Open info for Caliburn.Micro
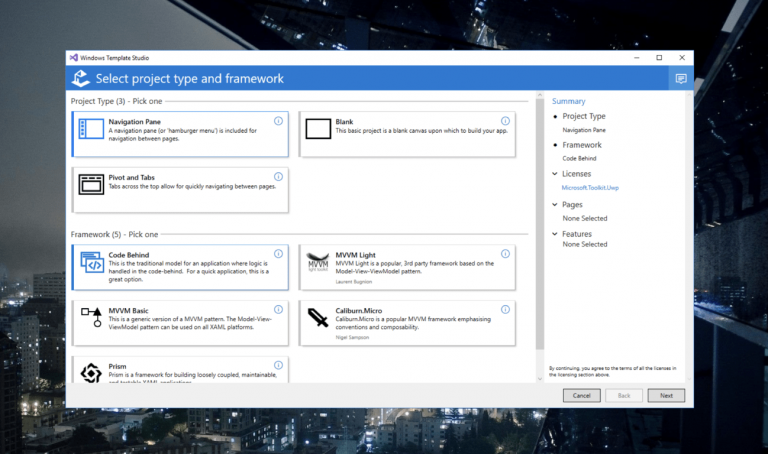768x454 pixels. click(505, 310)
